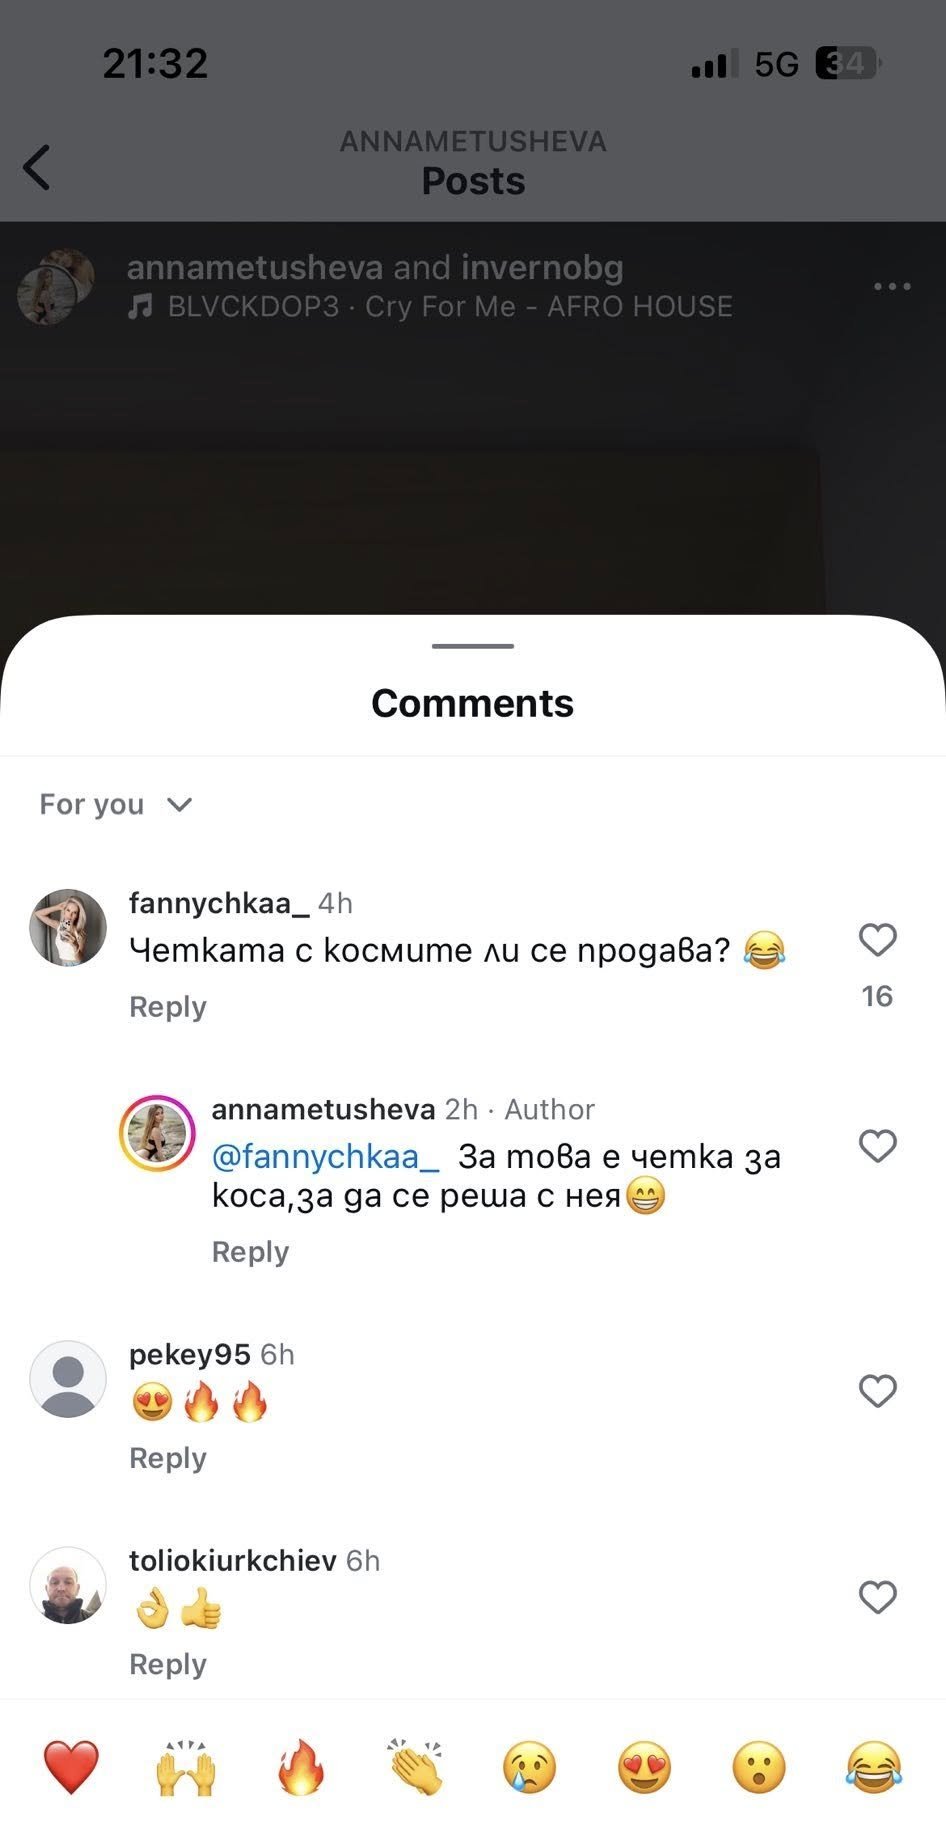Image resolution: width=946 pixels, height=1823 pixels.
Task: Reply to pekey95's comment
Action: point(168,1458)
